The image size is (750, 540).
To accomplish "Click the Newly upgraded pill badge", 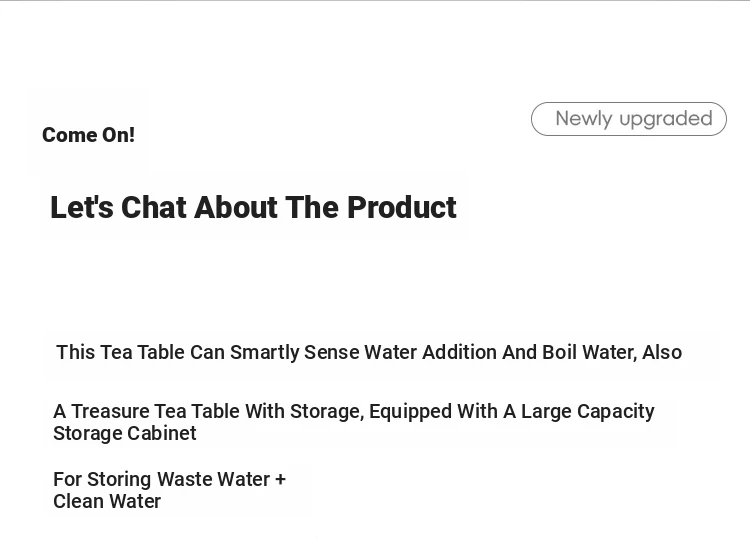I will [629, 119].
